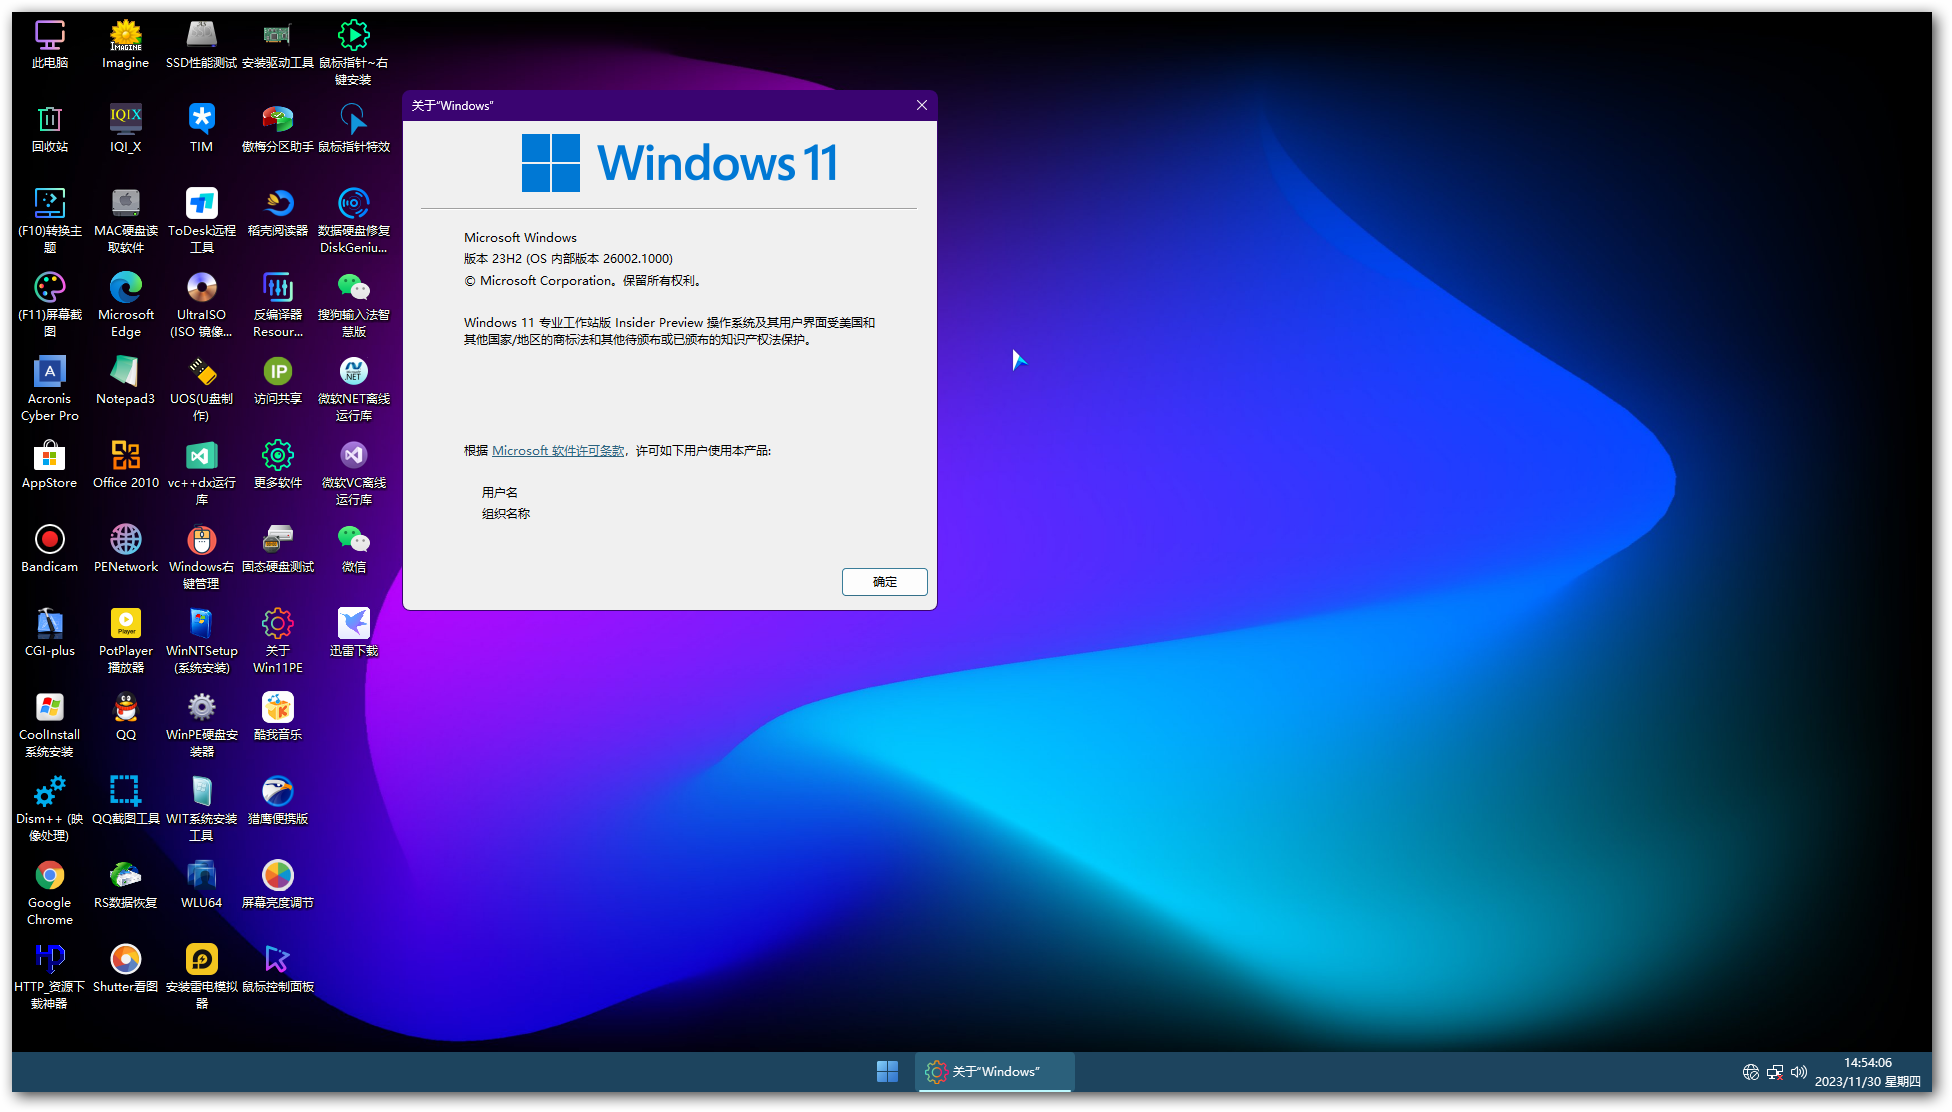Open 固态硬盘测试 desktop icon

278,548
